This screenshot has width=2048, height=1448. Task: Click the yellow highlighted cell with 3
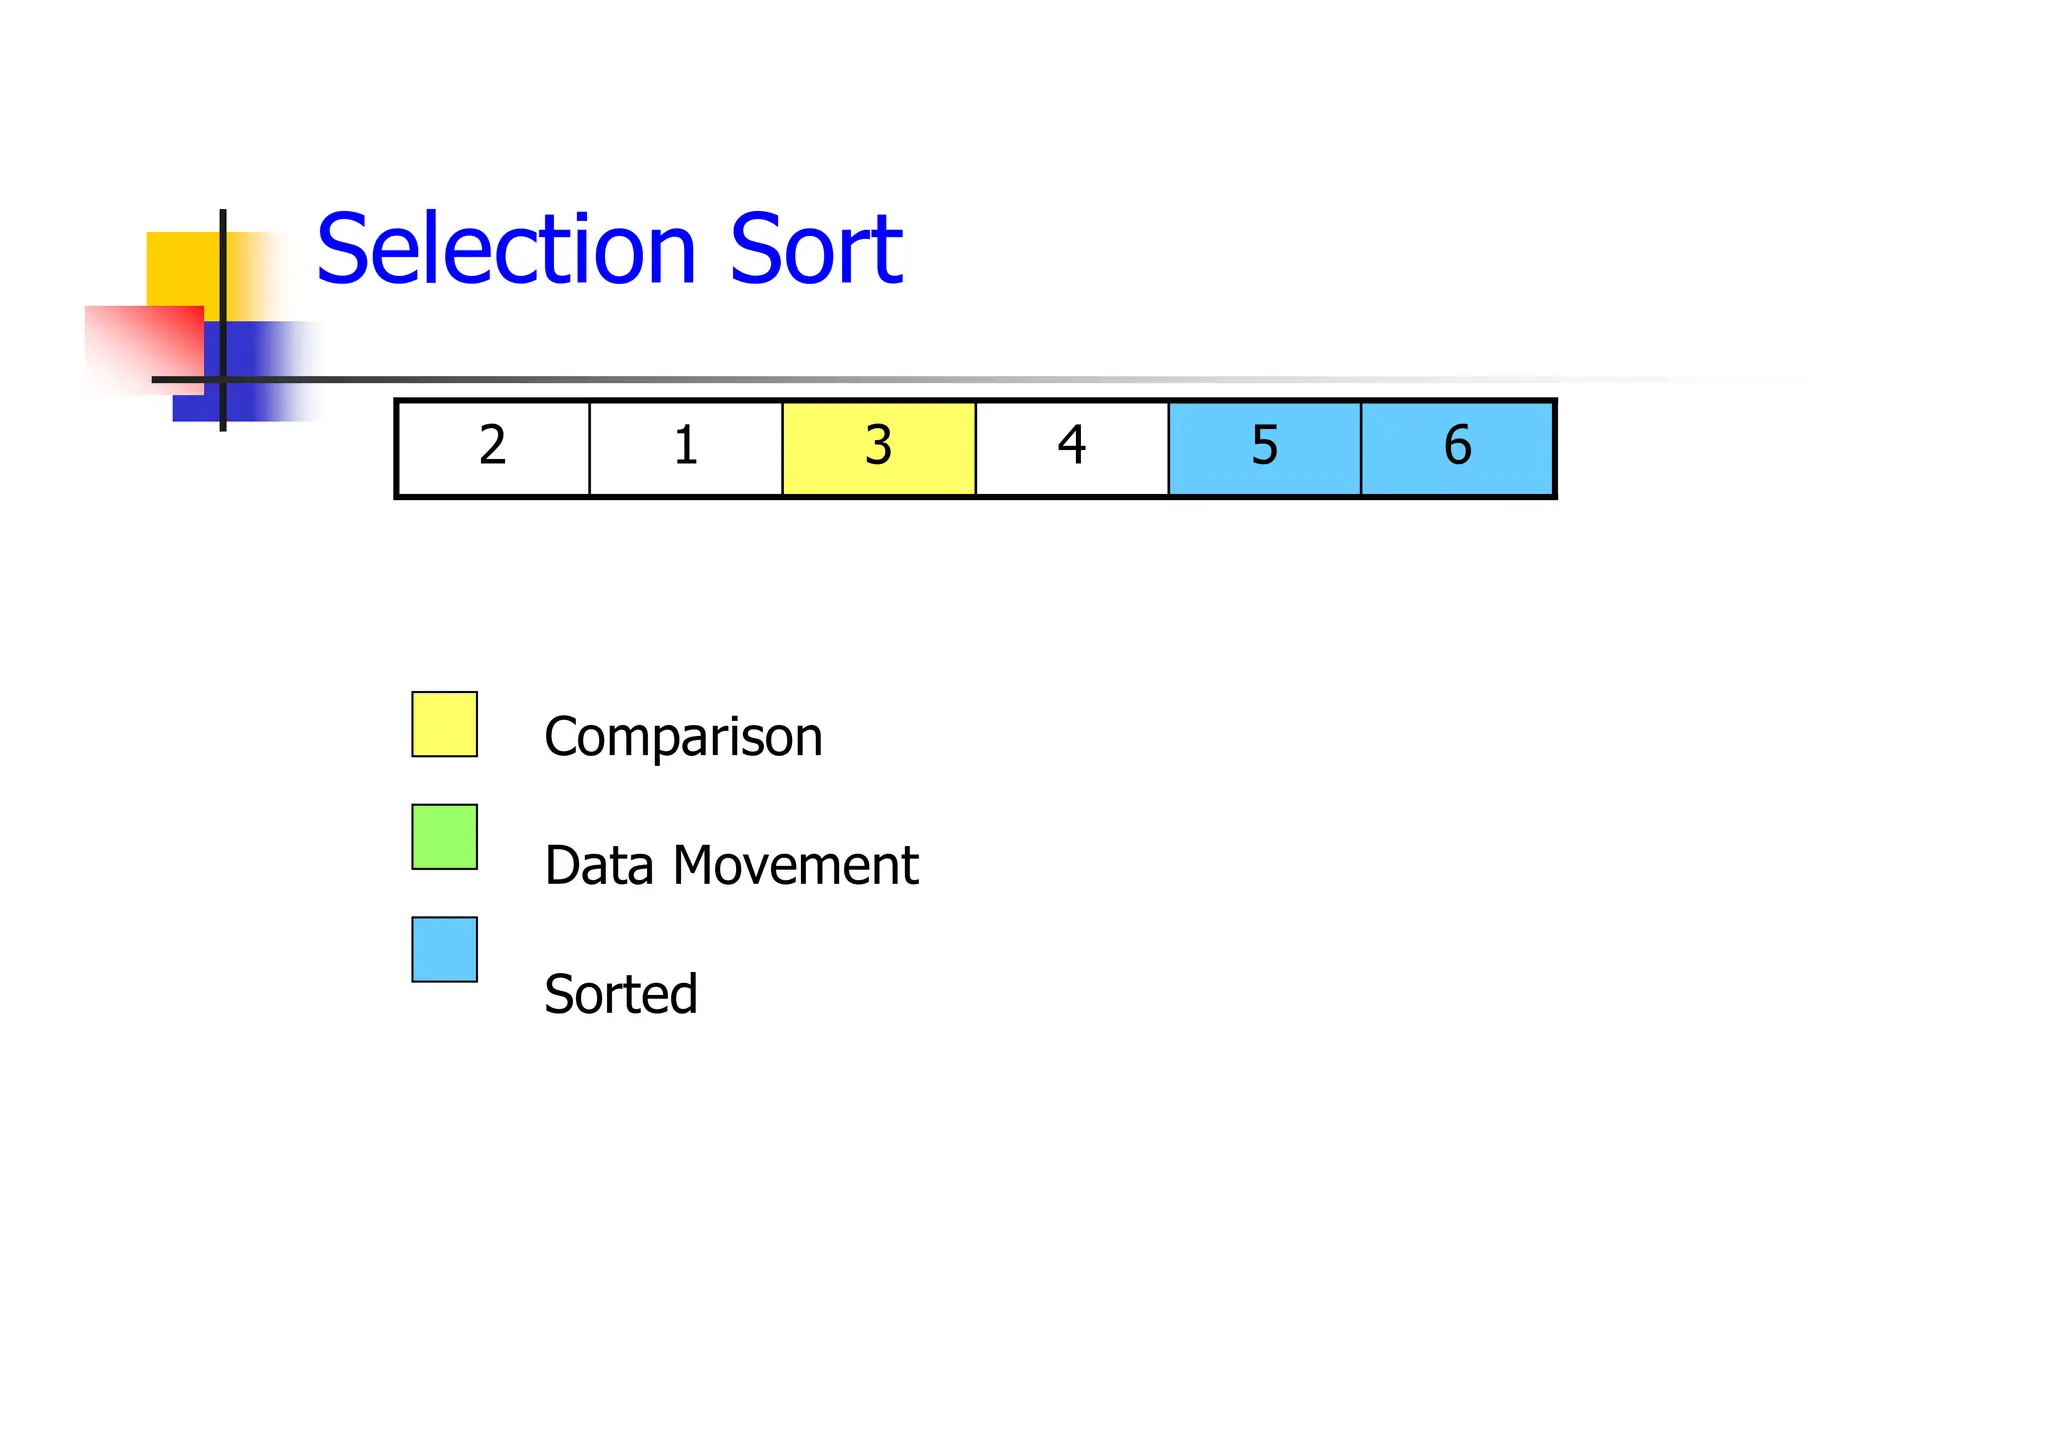click(x=879, y=448)
